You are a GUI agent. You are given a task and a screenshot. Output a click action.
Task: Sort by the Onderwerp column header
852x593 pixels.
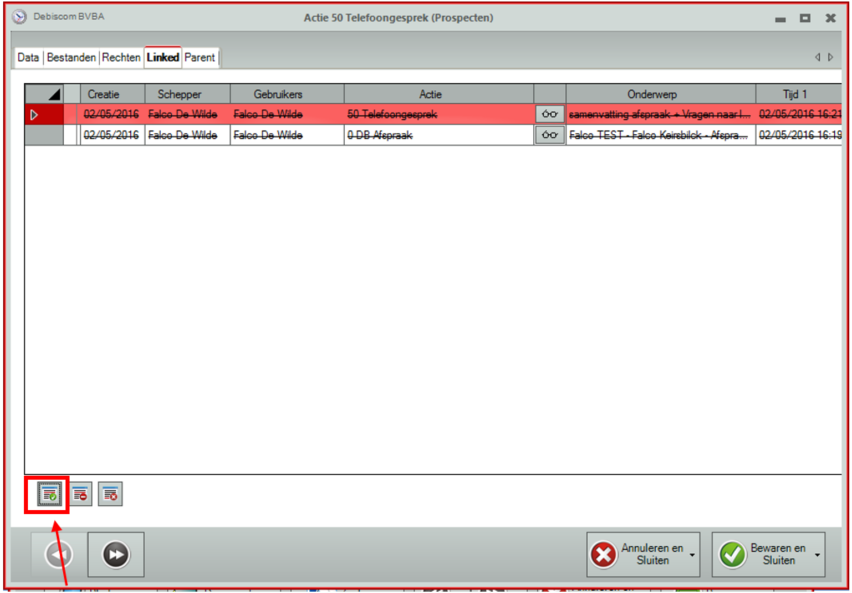[x=660, y=94]
